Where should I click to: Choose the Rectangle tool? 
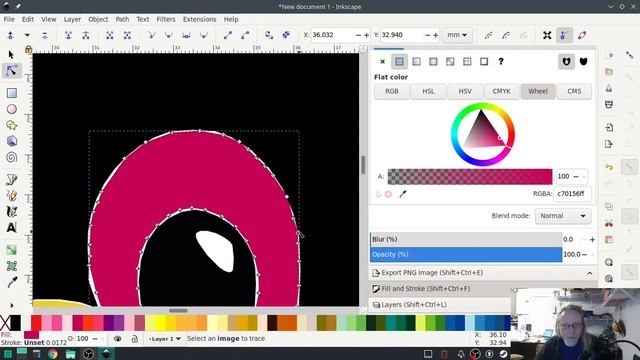click(x=12, y=93)
